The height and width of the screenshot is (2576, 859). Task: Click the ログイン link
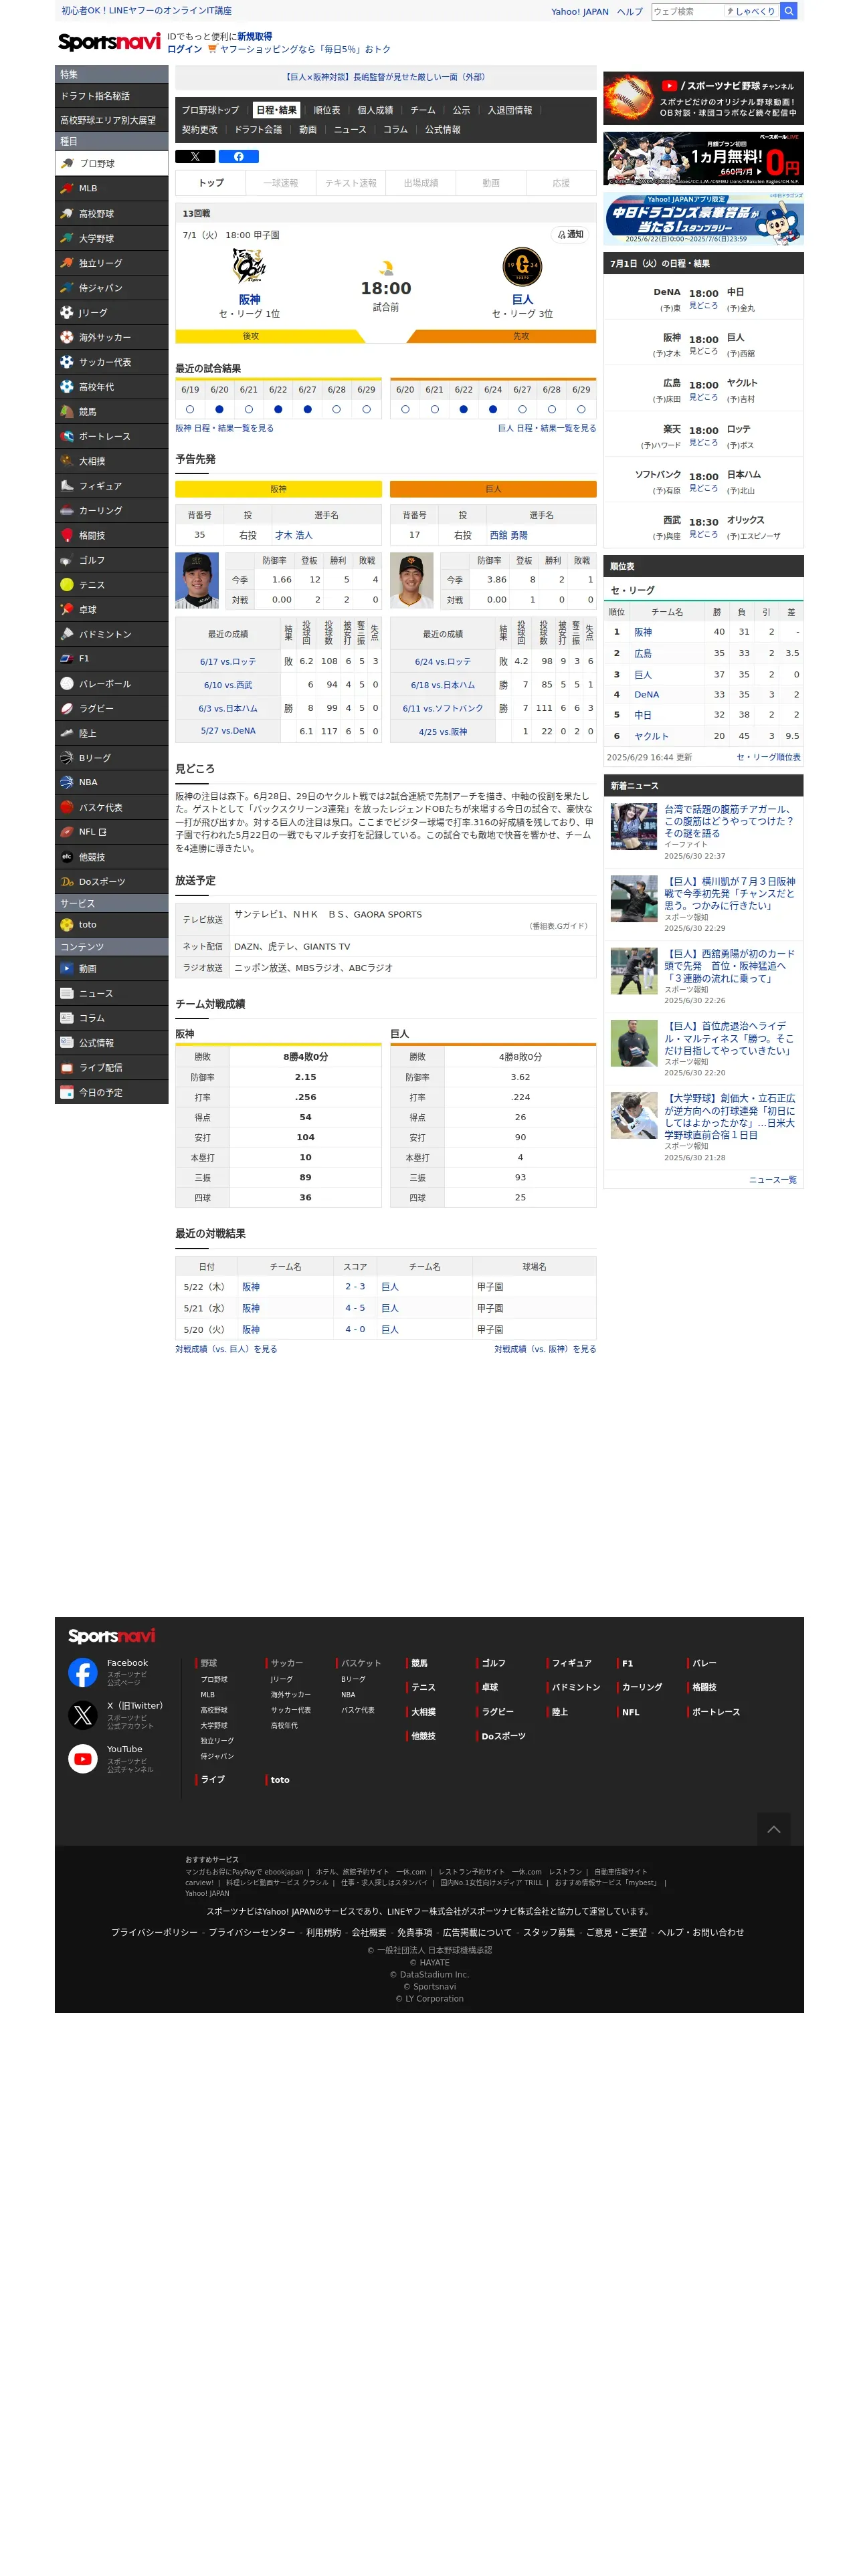tap(184, 49)
